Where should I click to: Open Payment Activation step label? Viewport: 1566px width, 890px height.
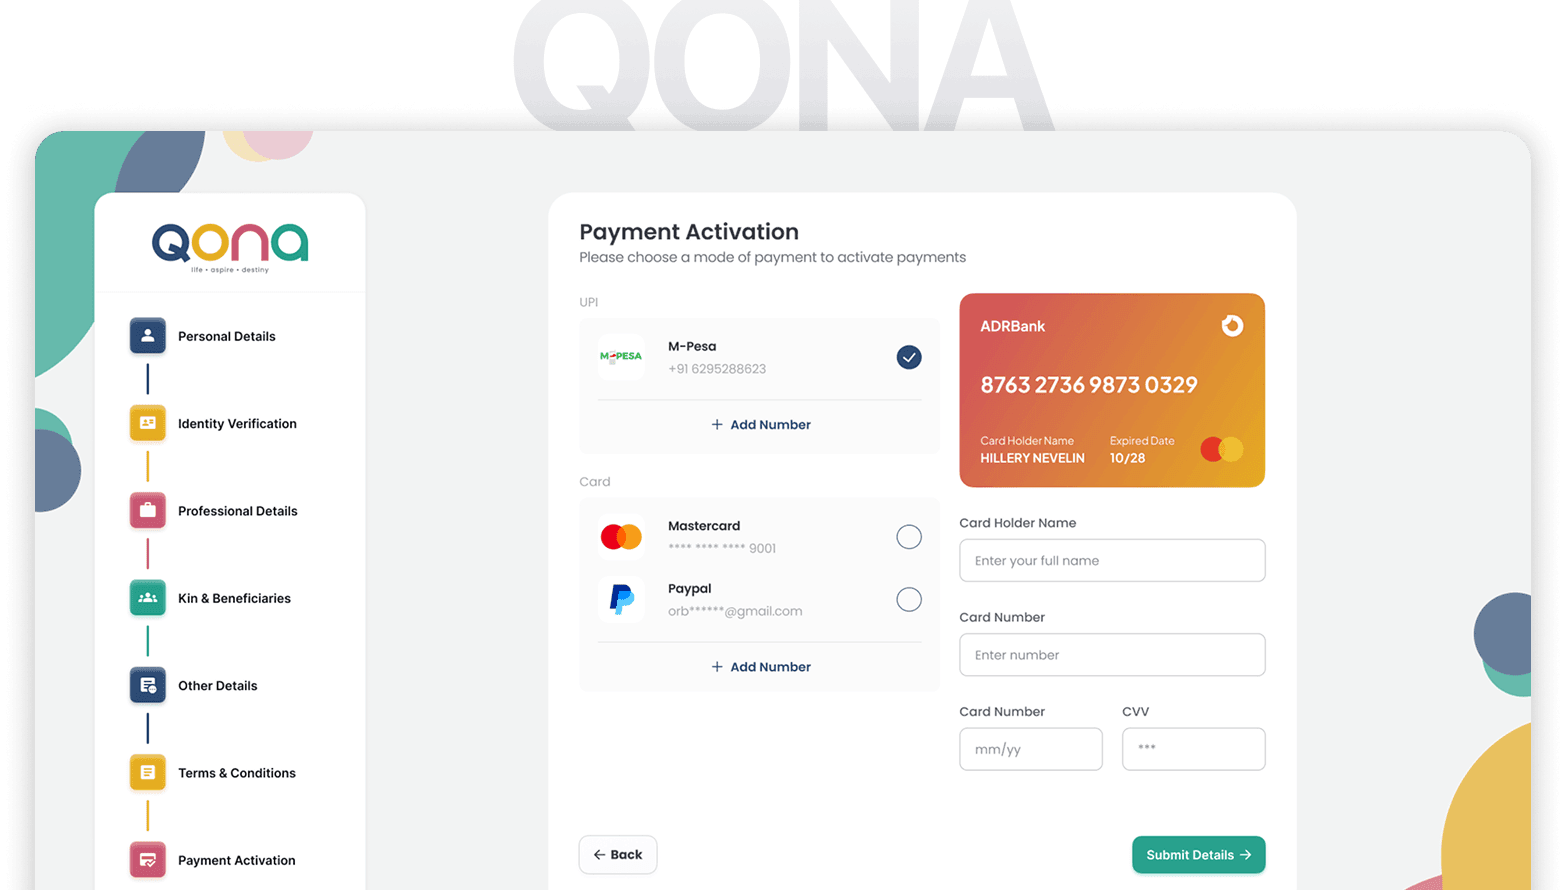(237, 860)
